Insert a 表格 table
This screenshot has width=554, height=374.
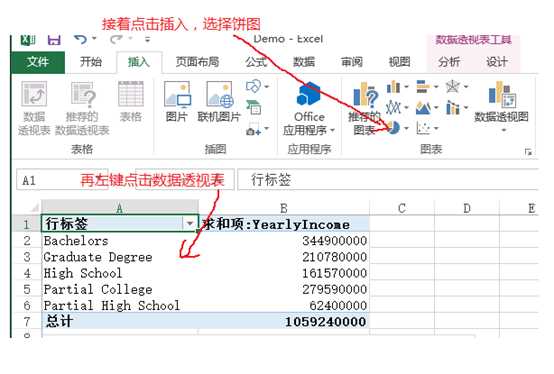click(131, 102)
